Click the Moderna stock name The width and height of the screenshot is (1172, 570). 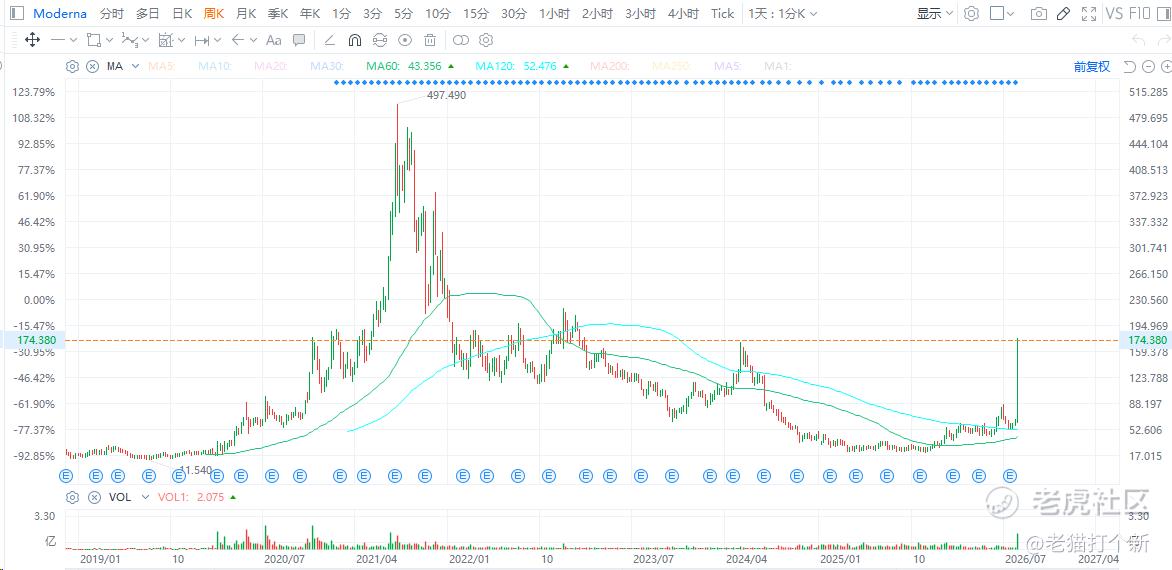tap(60, 13)
